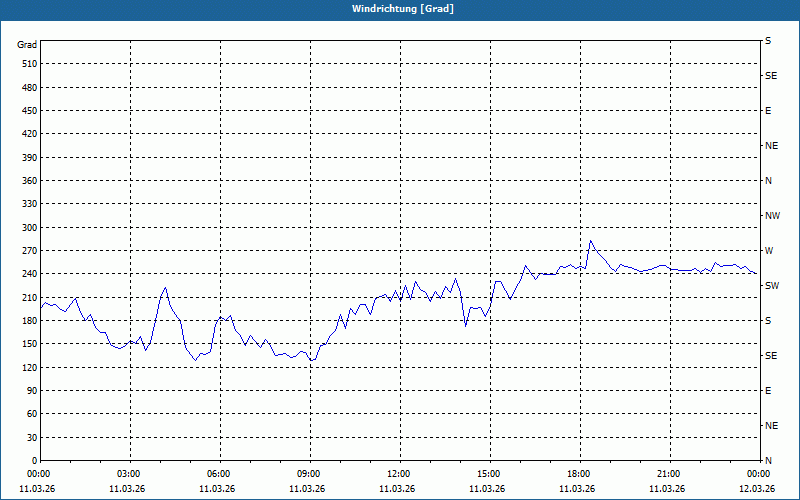This screenshot has width=800, height=500.
Task: Select the 270 degree axis label
Action: point(30,251)
